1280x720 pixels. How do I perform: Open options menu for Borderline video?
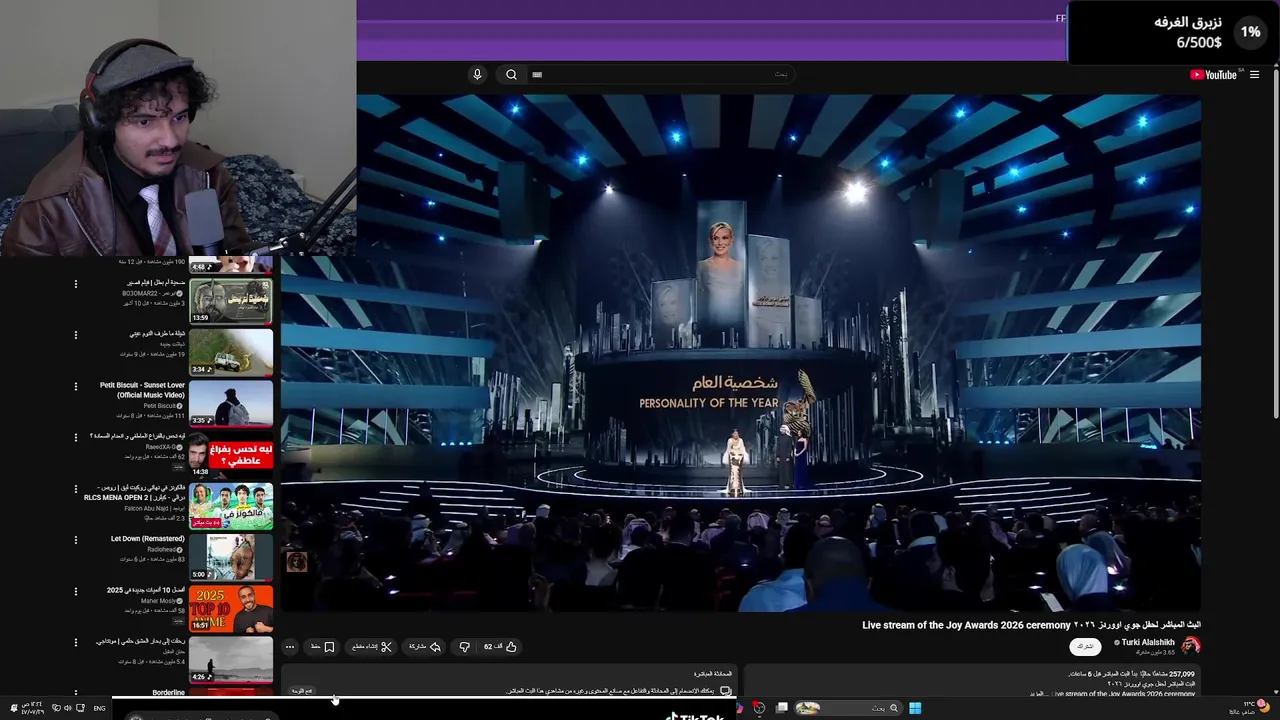(75, 693)
